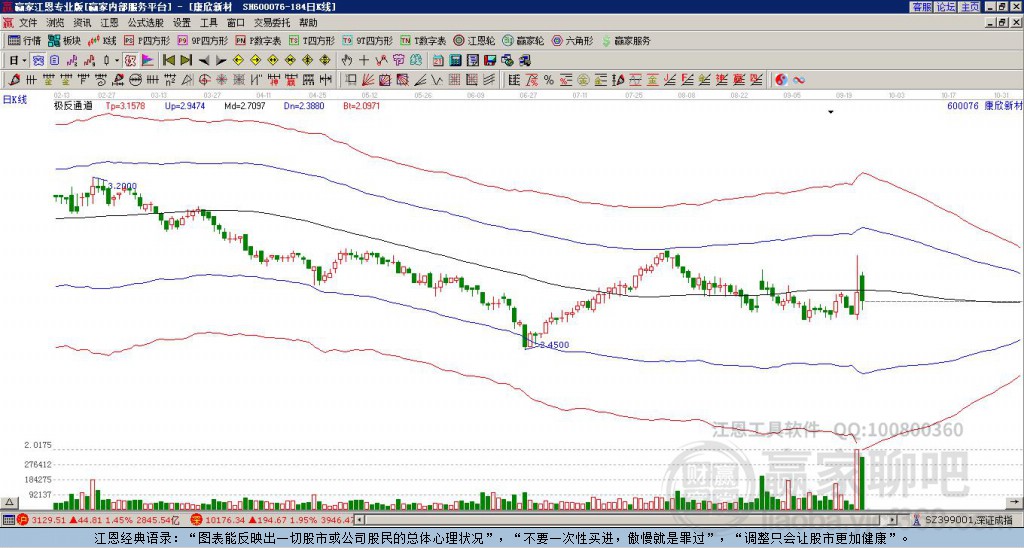Click the colorful pennant flag icon

148,61
